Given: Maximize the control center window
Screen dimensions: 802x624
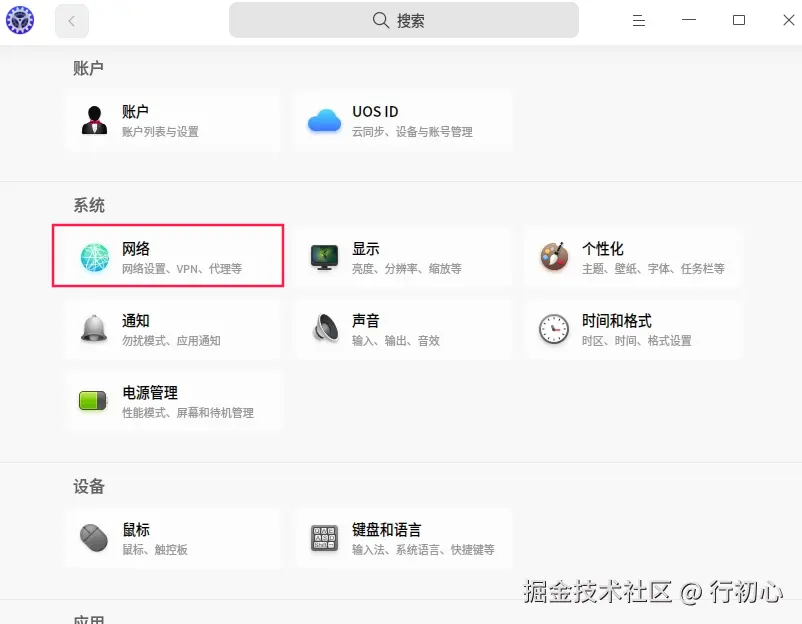Looking at the screenshot, I should pyautogui.click(x=739, y=20).
